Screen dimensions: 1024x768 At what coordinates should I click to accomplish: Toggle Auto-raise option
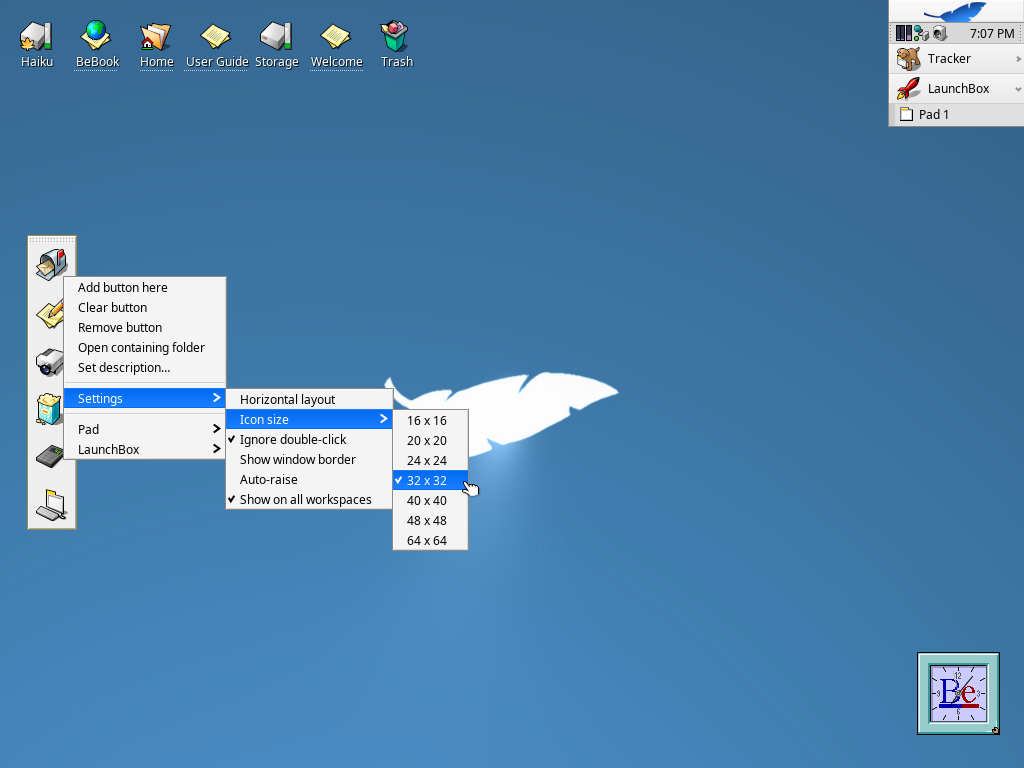click(x=309, y=479)
